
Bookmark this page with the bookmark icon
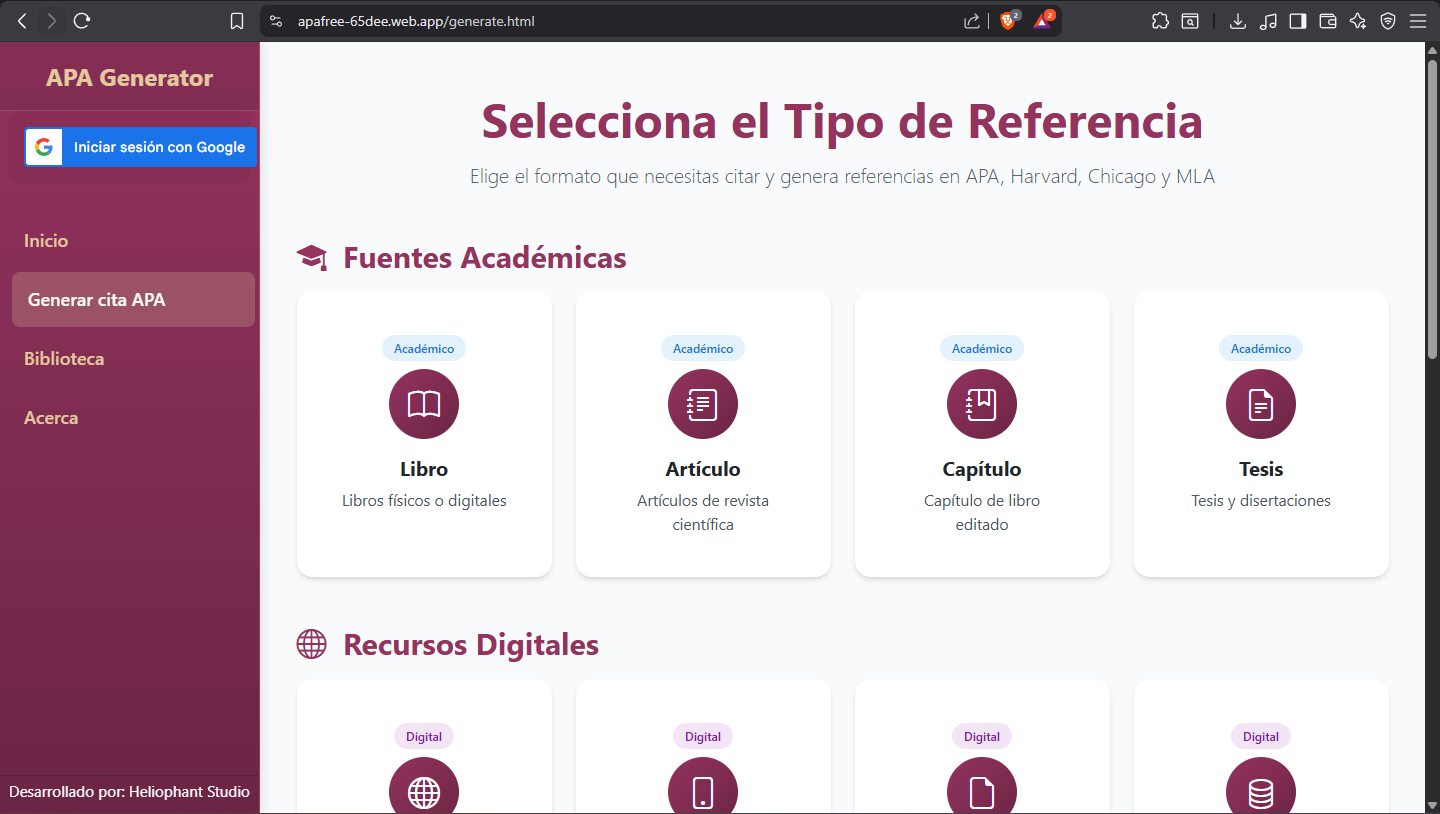click(x=237, y=21)
